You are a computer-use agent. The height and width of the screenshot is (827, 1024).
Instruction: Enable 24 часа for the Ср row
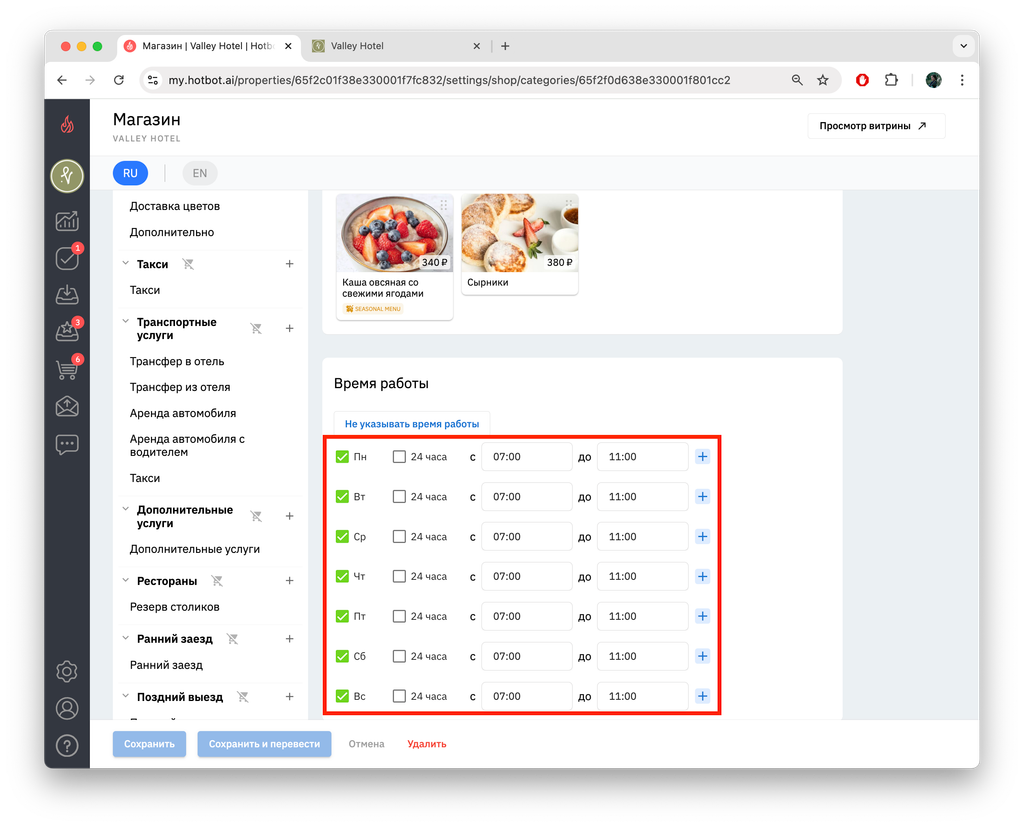[399, 536]
